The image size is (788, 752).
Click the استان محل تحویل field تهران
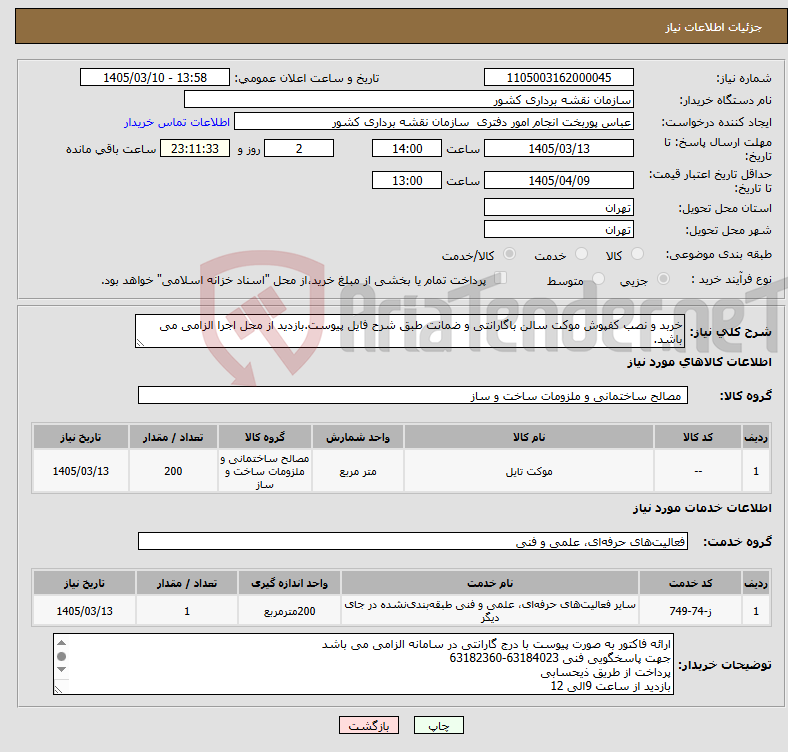[558, 207]
